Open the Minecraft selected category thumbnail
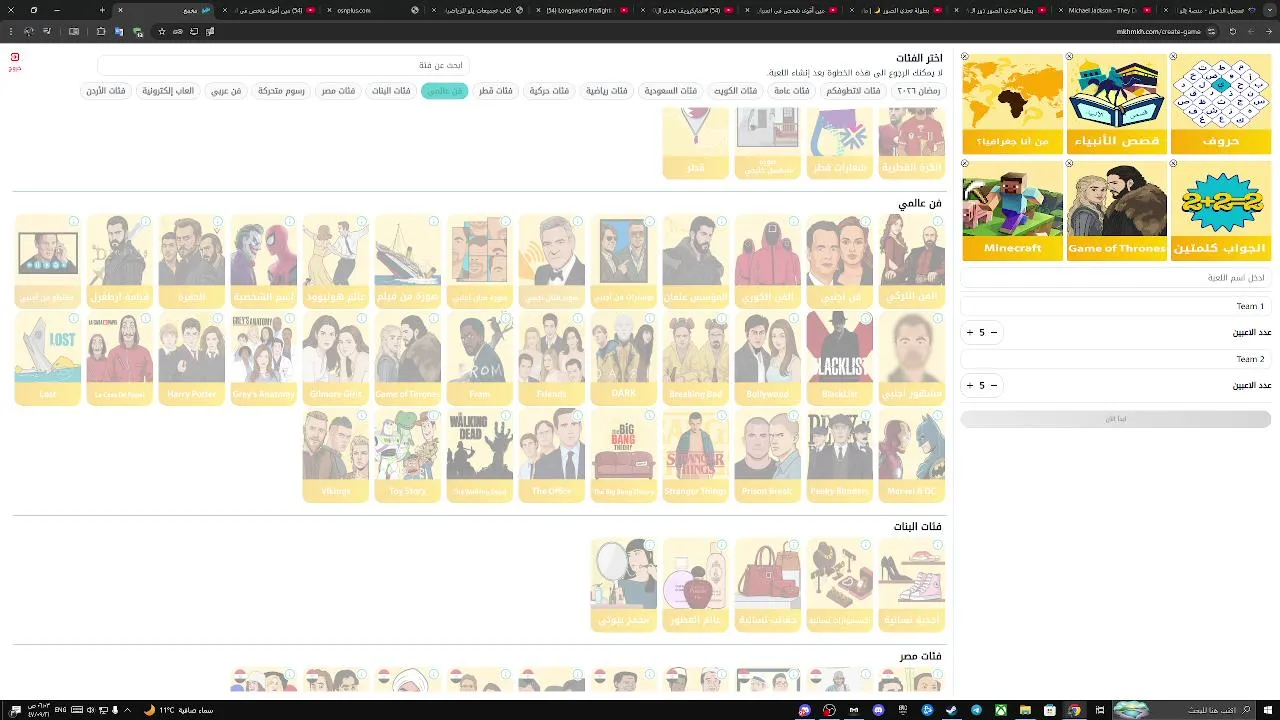Screen dimensions: 1280x720 1012,211
